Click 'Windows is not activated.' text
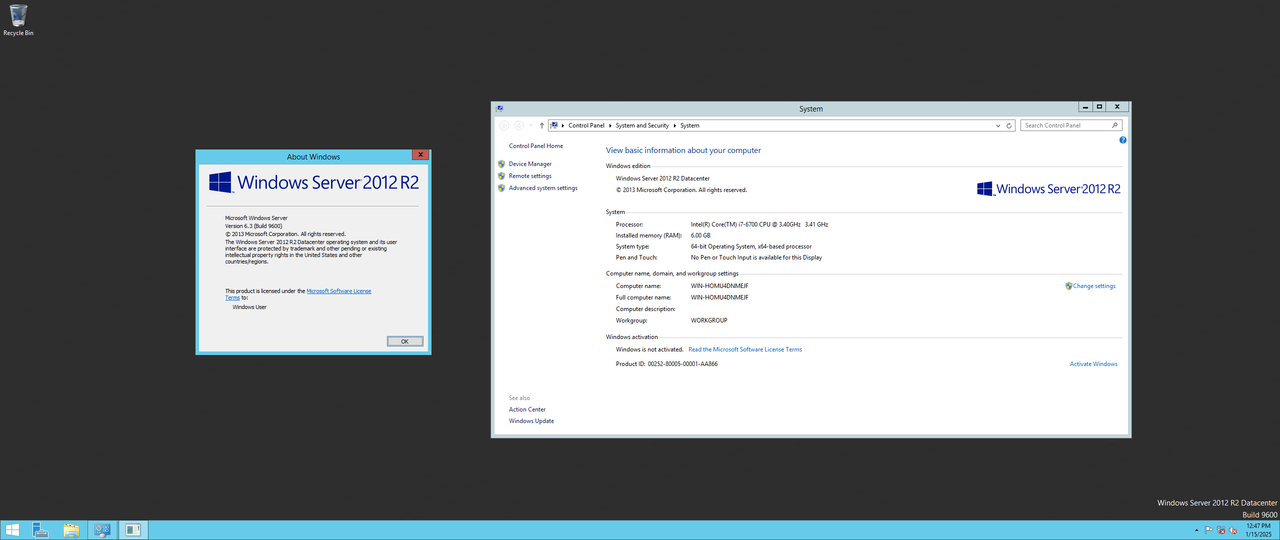This screenshot has height=540, width=1280. coord(650,349)
